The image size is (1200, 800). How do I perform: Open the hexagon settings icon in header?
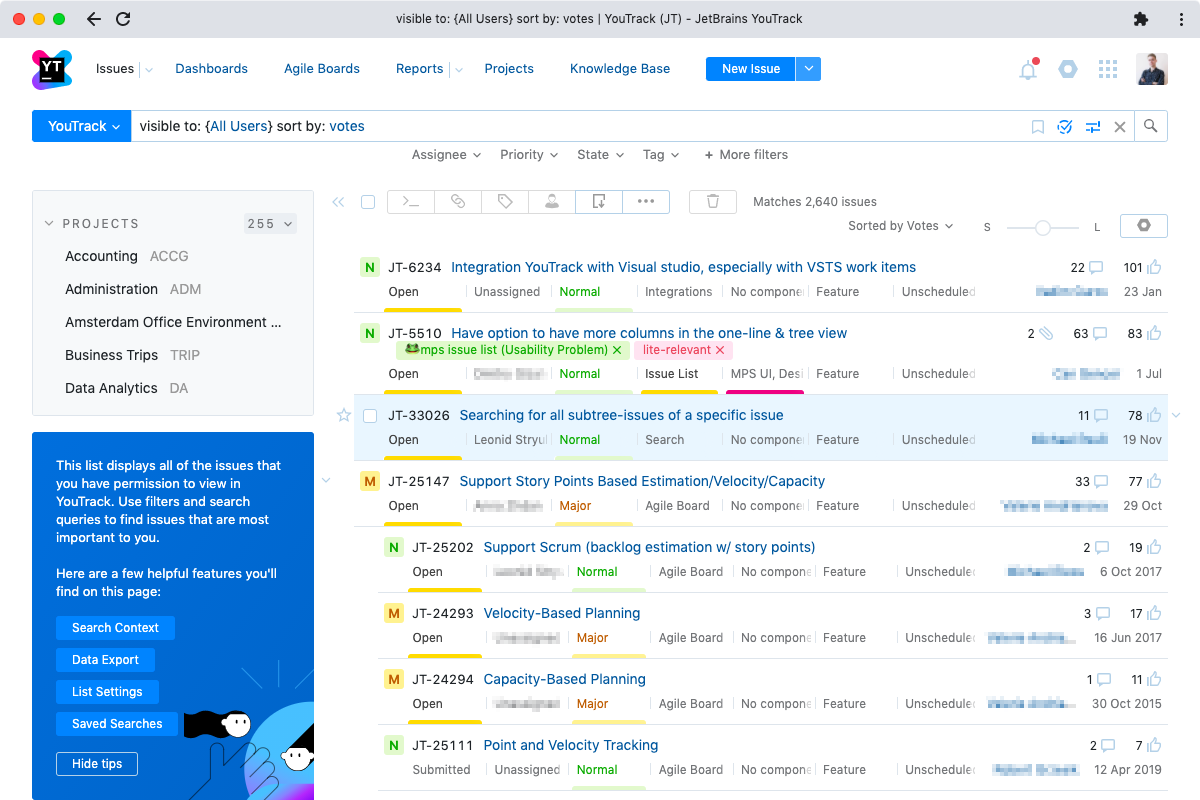(1068, 69)
